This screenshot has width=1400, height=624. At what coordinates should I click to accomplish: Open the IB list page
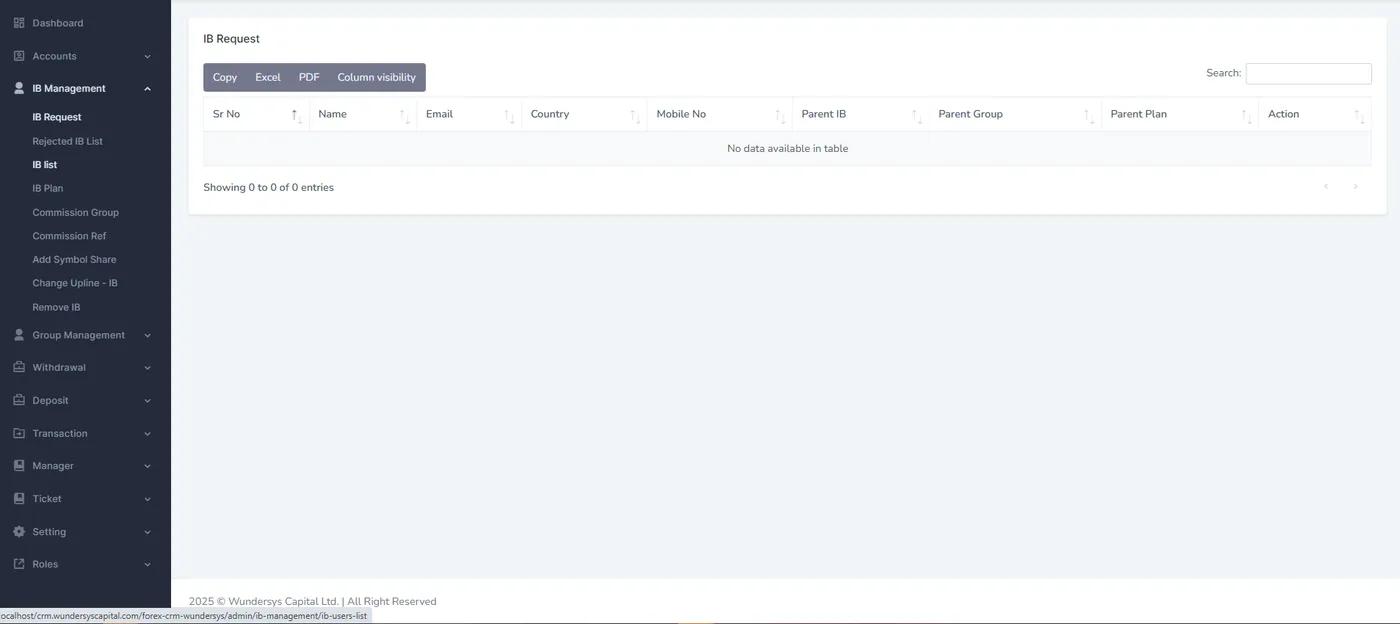(x=44, y=165)
